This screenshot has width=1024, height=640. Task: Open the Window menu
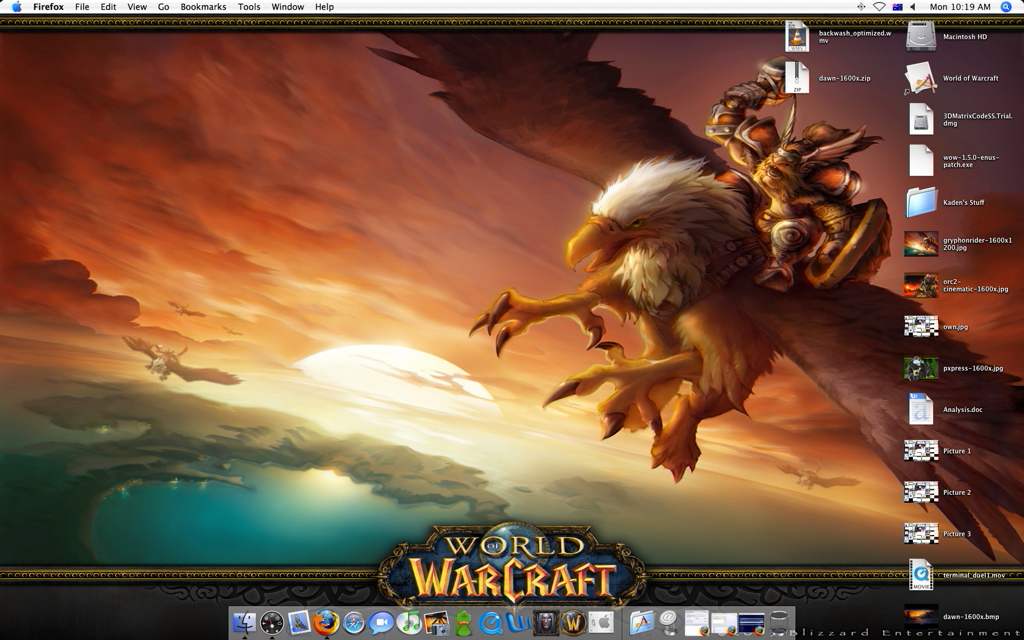(x=287, y=7)
